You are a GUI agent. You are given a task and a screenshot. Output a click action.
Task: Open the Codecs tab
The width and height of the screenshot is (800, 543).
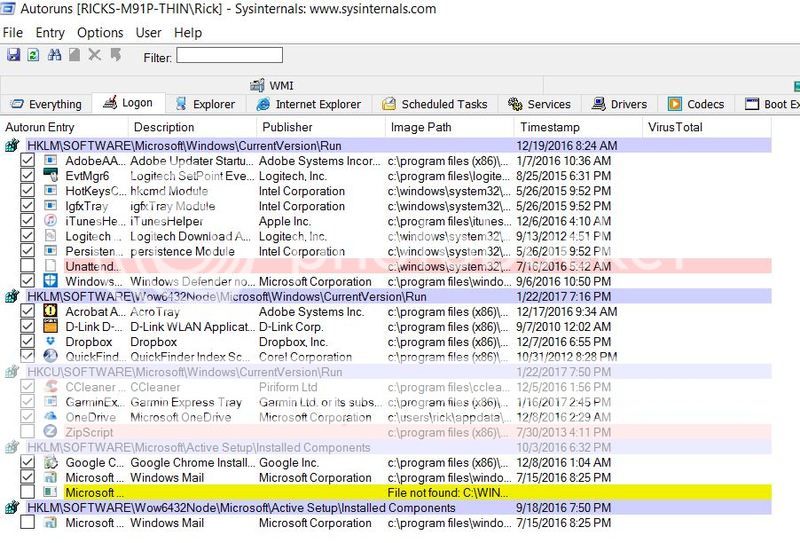pyautogui.click(x=696, y=104)
